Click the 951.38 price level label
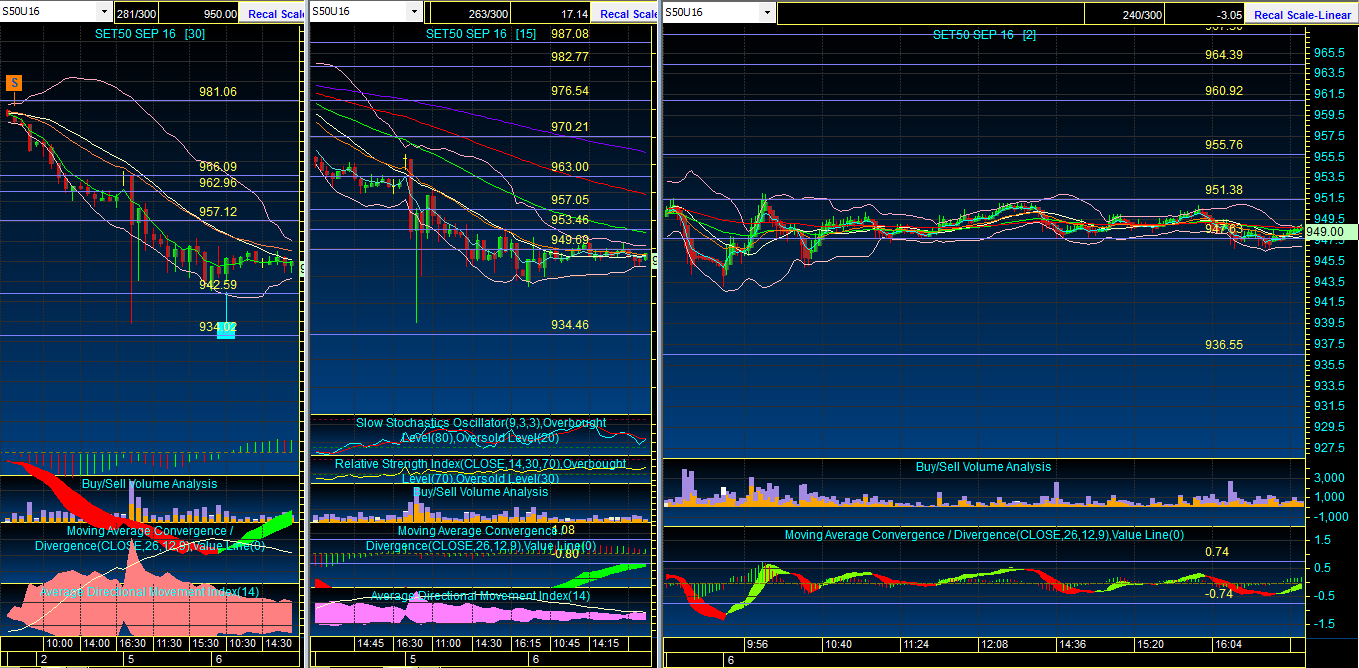 [1224, 190]
